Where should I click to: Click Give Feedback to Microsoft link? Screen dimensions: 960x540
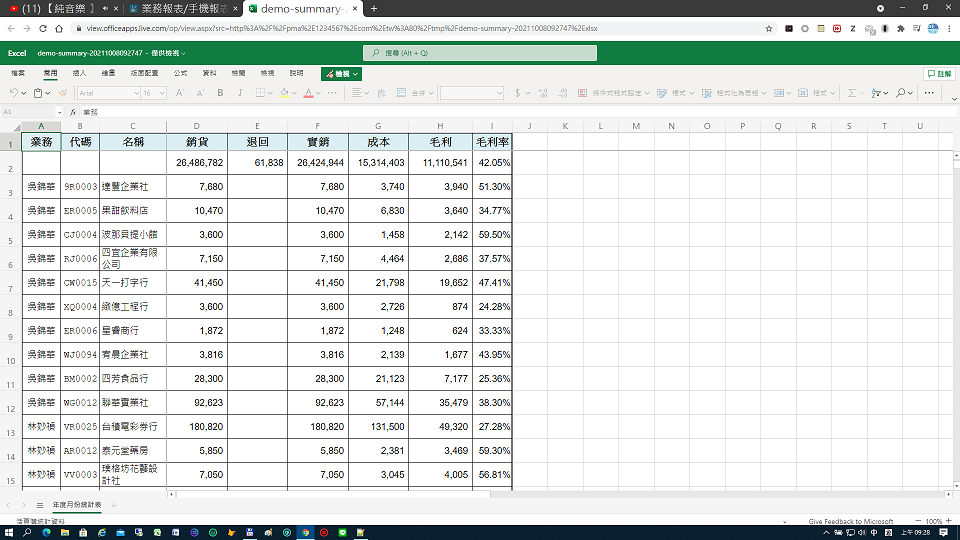pos(850,522)
